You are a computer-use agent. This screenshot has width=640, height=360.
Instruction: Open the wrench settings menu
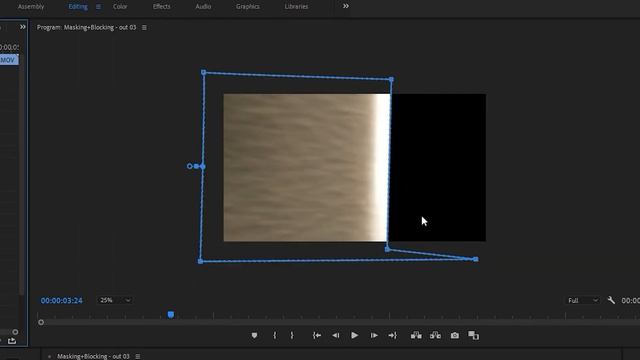611,300
